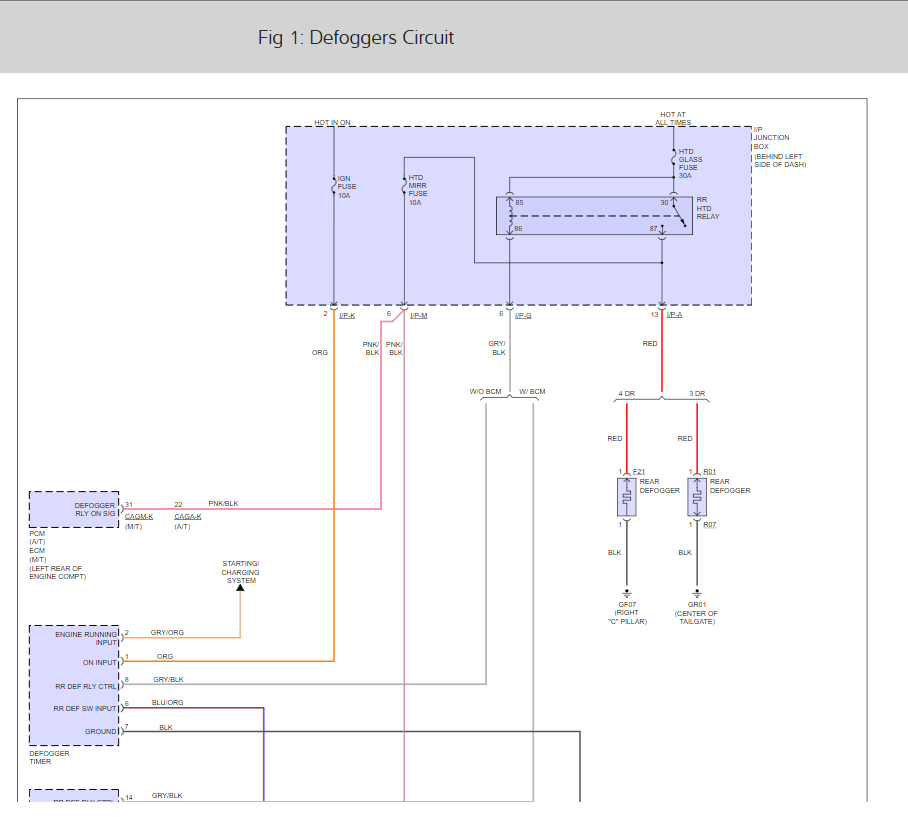Screen dimensions: 908x817
Task: Open the R07 connector reference
Action: [x=709, y=525]
